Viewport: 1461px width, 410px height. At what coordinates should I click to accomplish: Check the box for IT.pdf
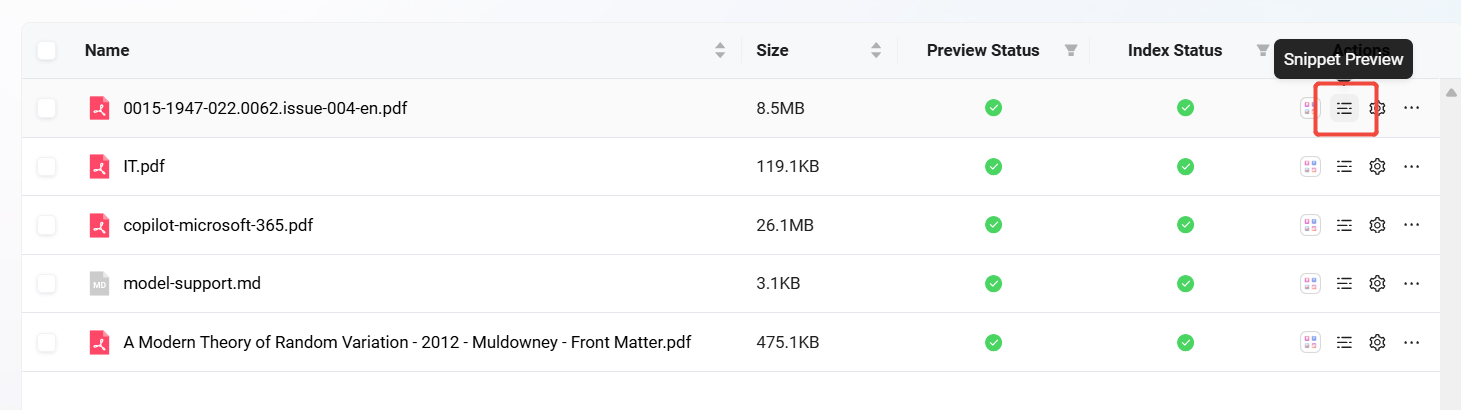(x=47, y=167)
